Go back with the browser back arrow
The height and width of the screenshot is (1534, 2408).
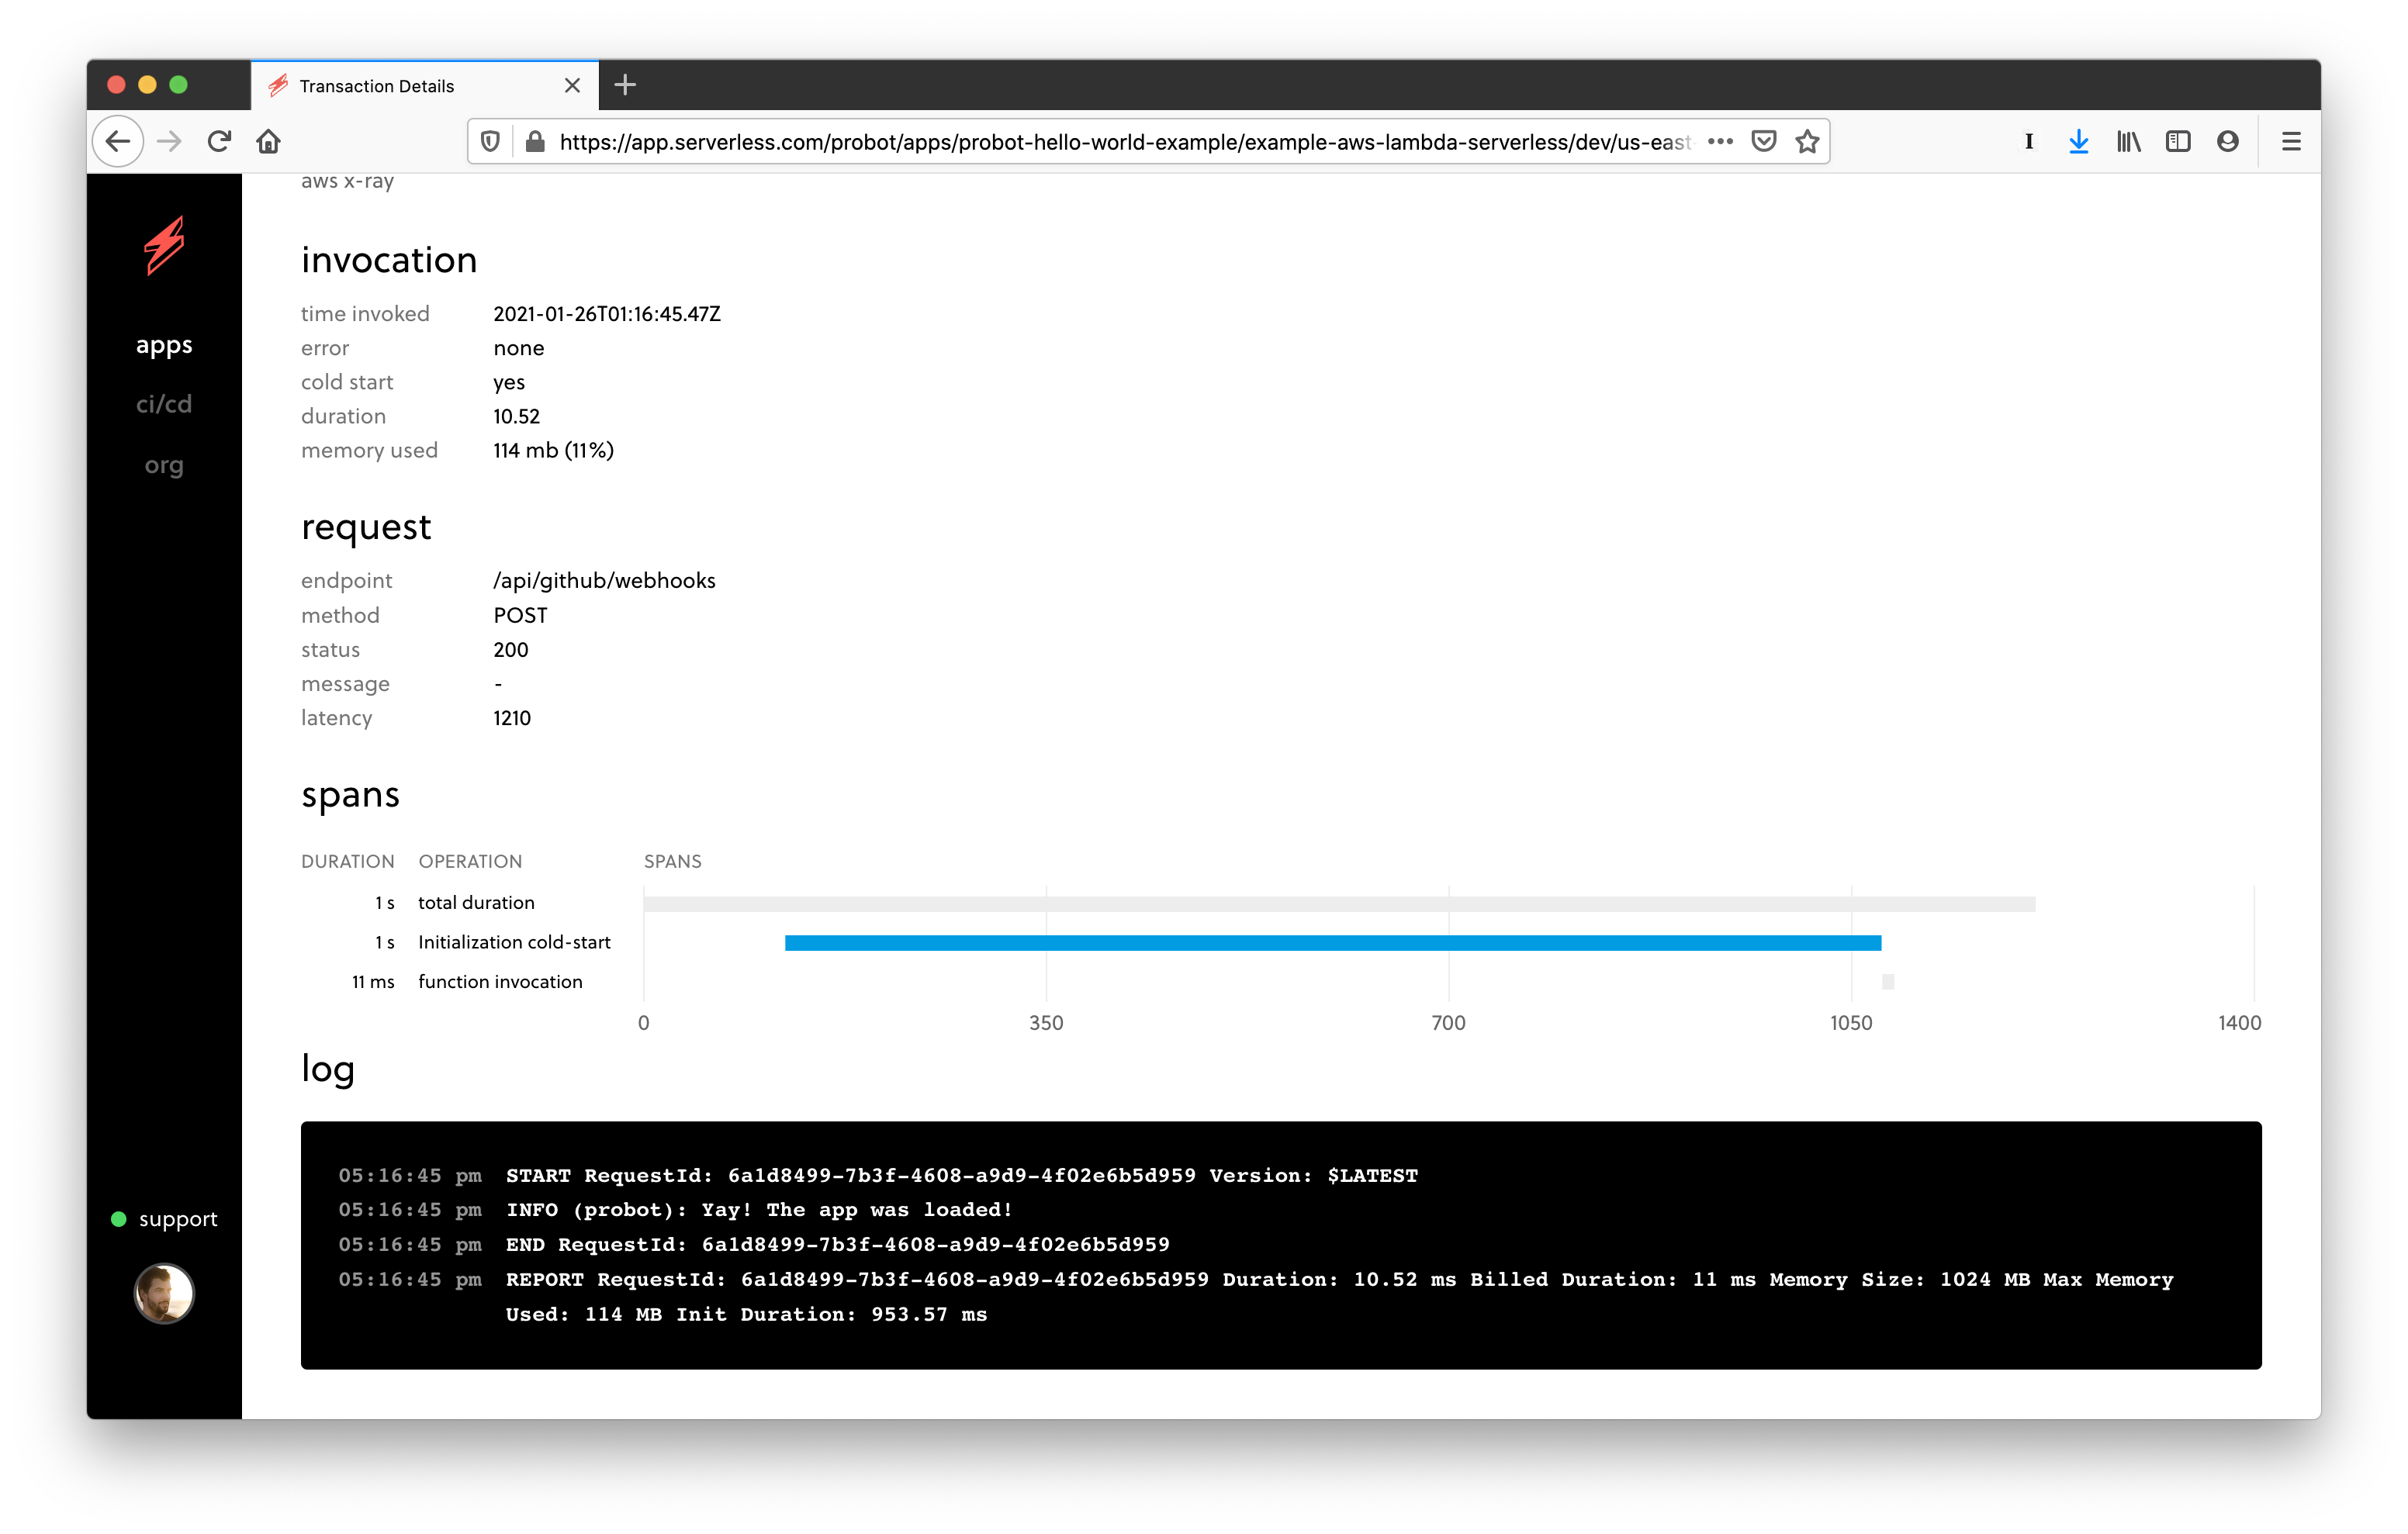(x=118, y=141)
